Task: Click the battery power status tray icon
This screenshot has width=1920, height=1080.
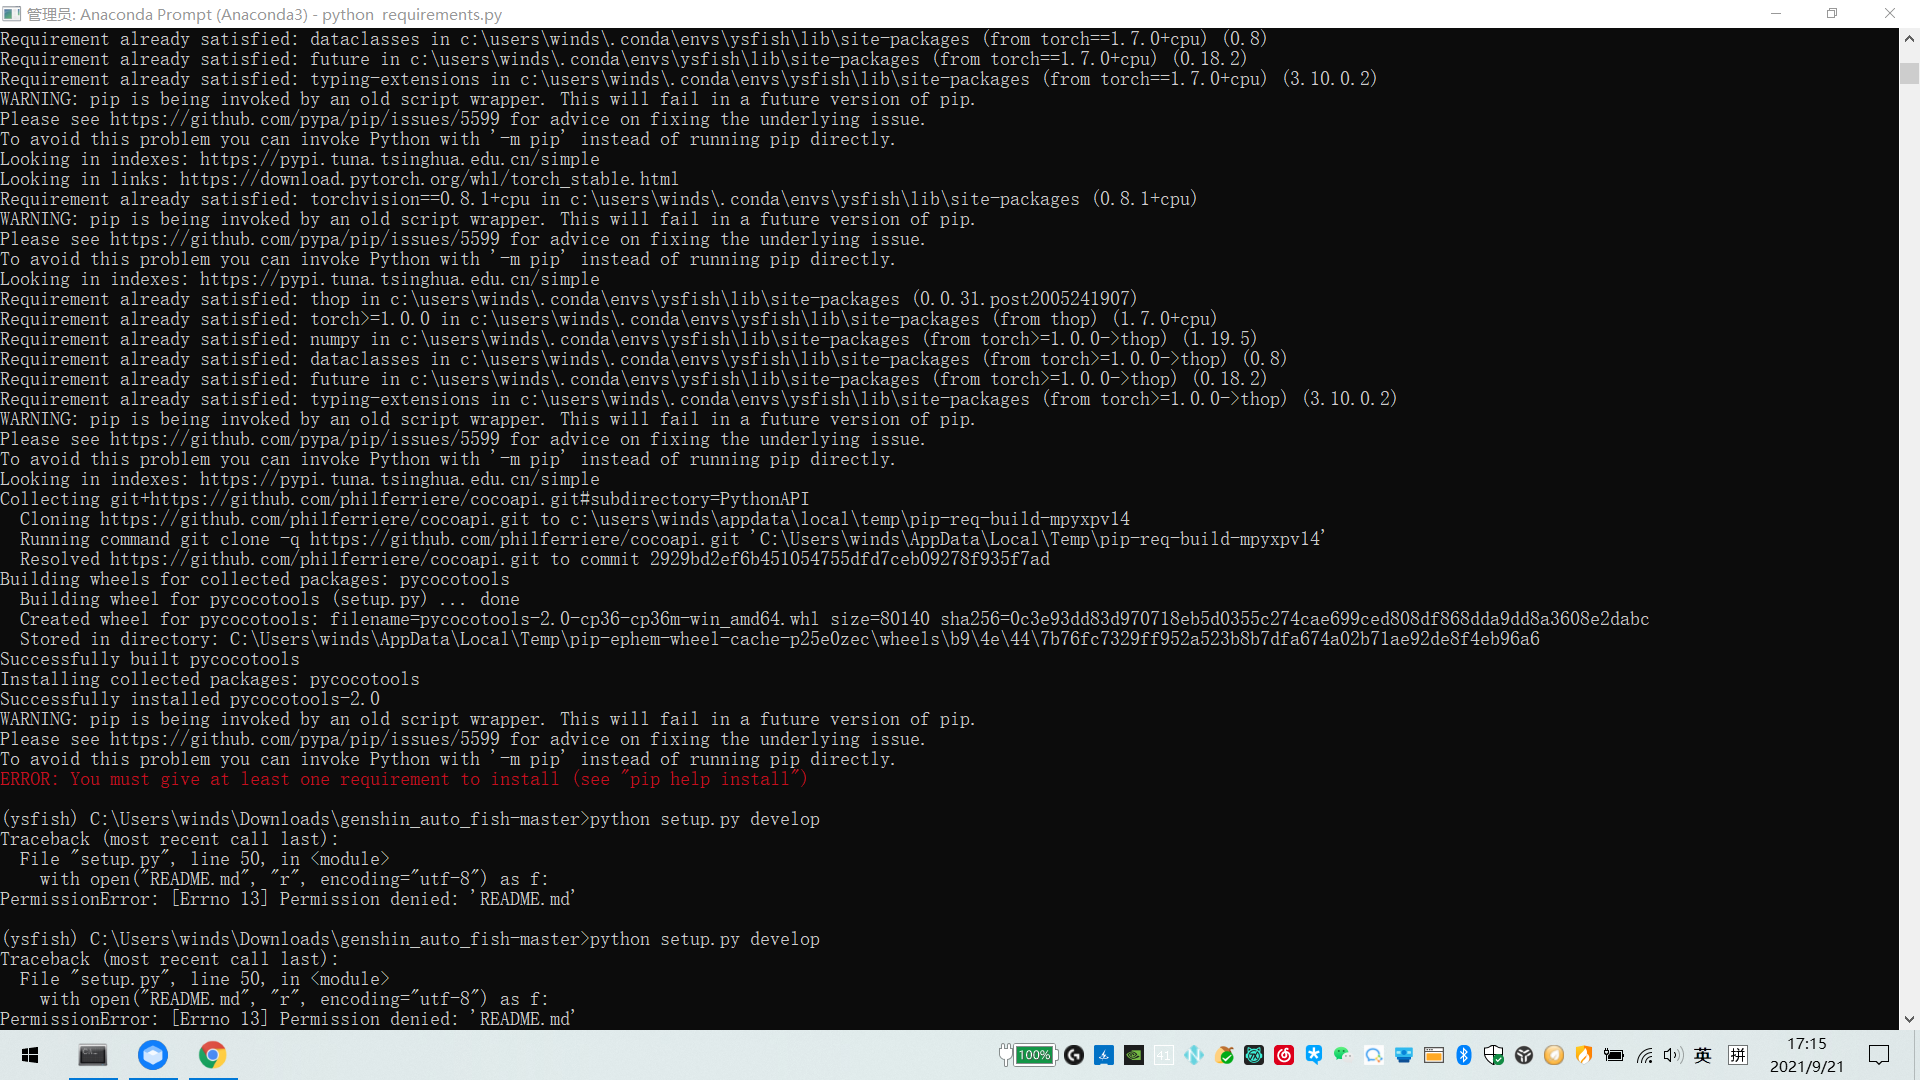Action: click(1614, 1055)
